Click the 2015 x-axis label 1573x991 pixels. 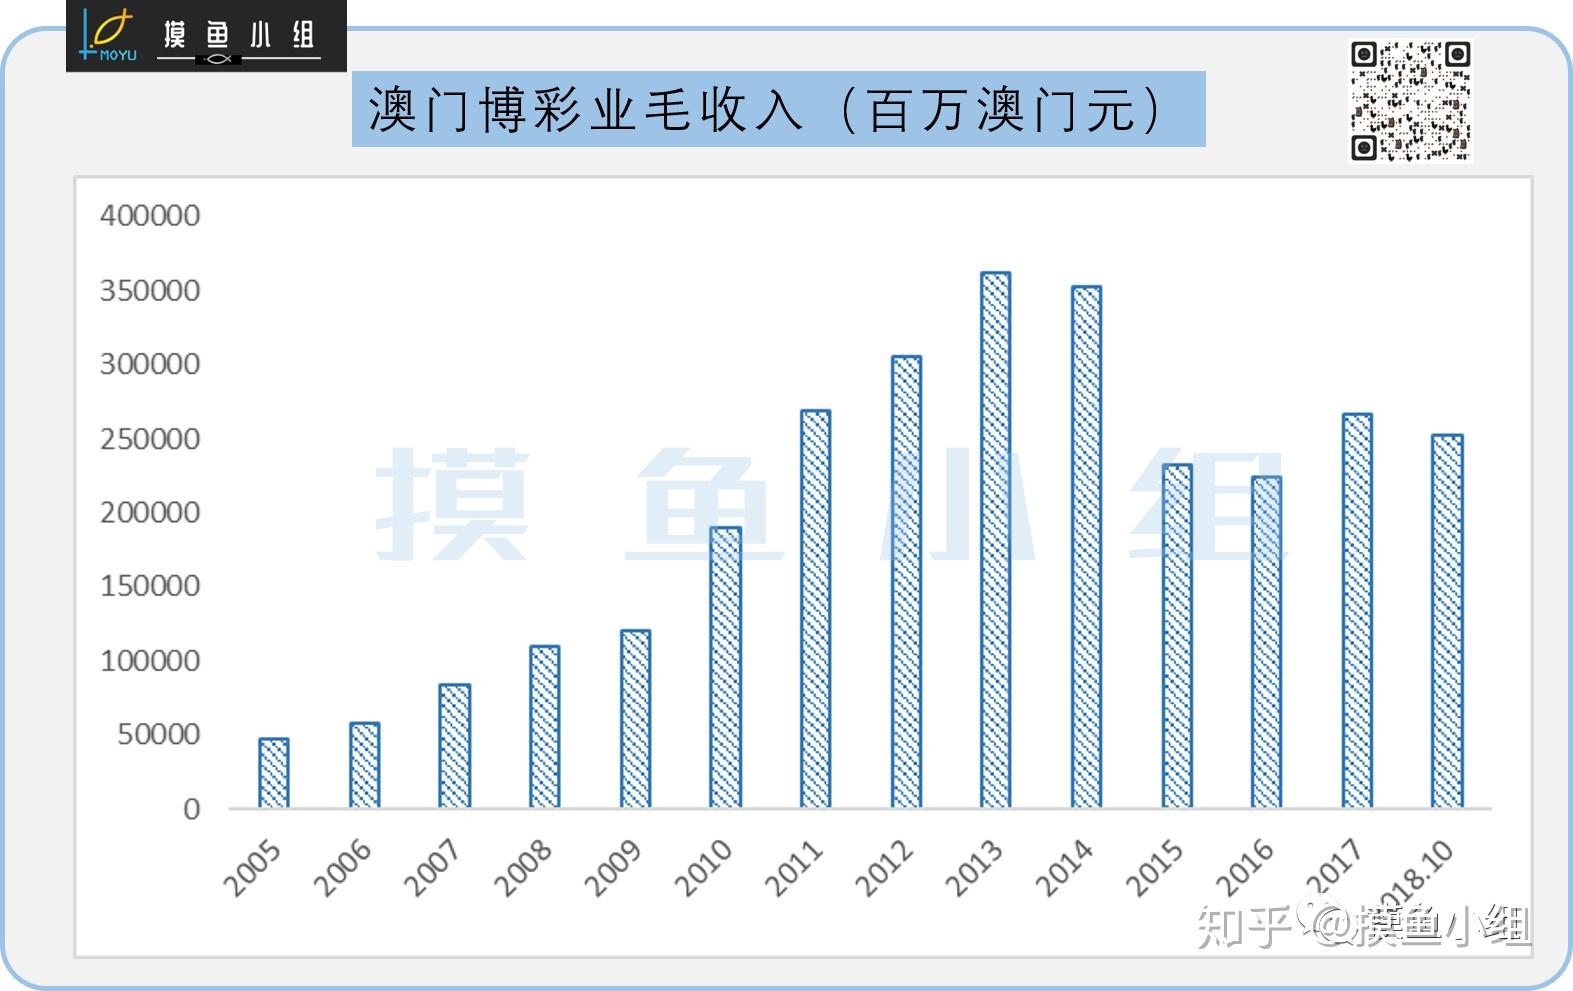tap(1155, 868)
